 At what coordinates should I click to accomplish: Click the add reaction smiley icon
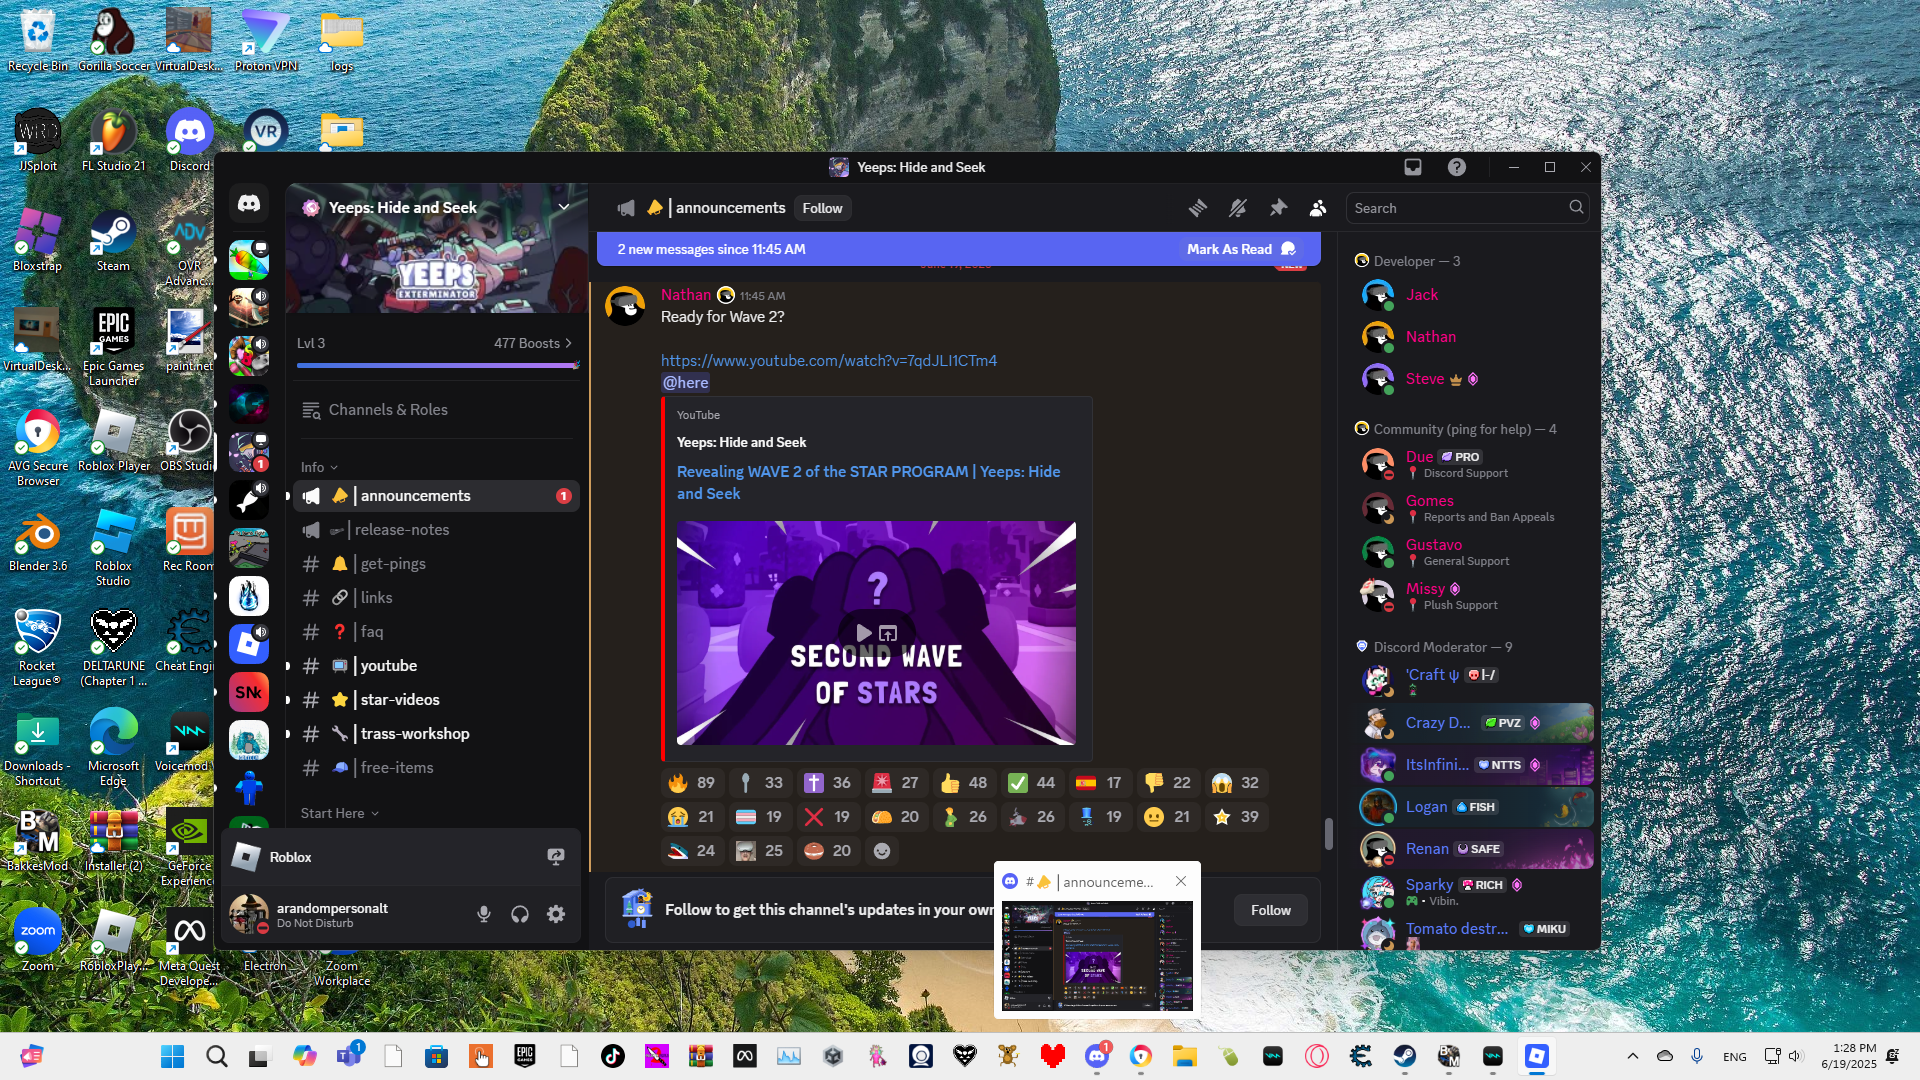click(882, 851)
